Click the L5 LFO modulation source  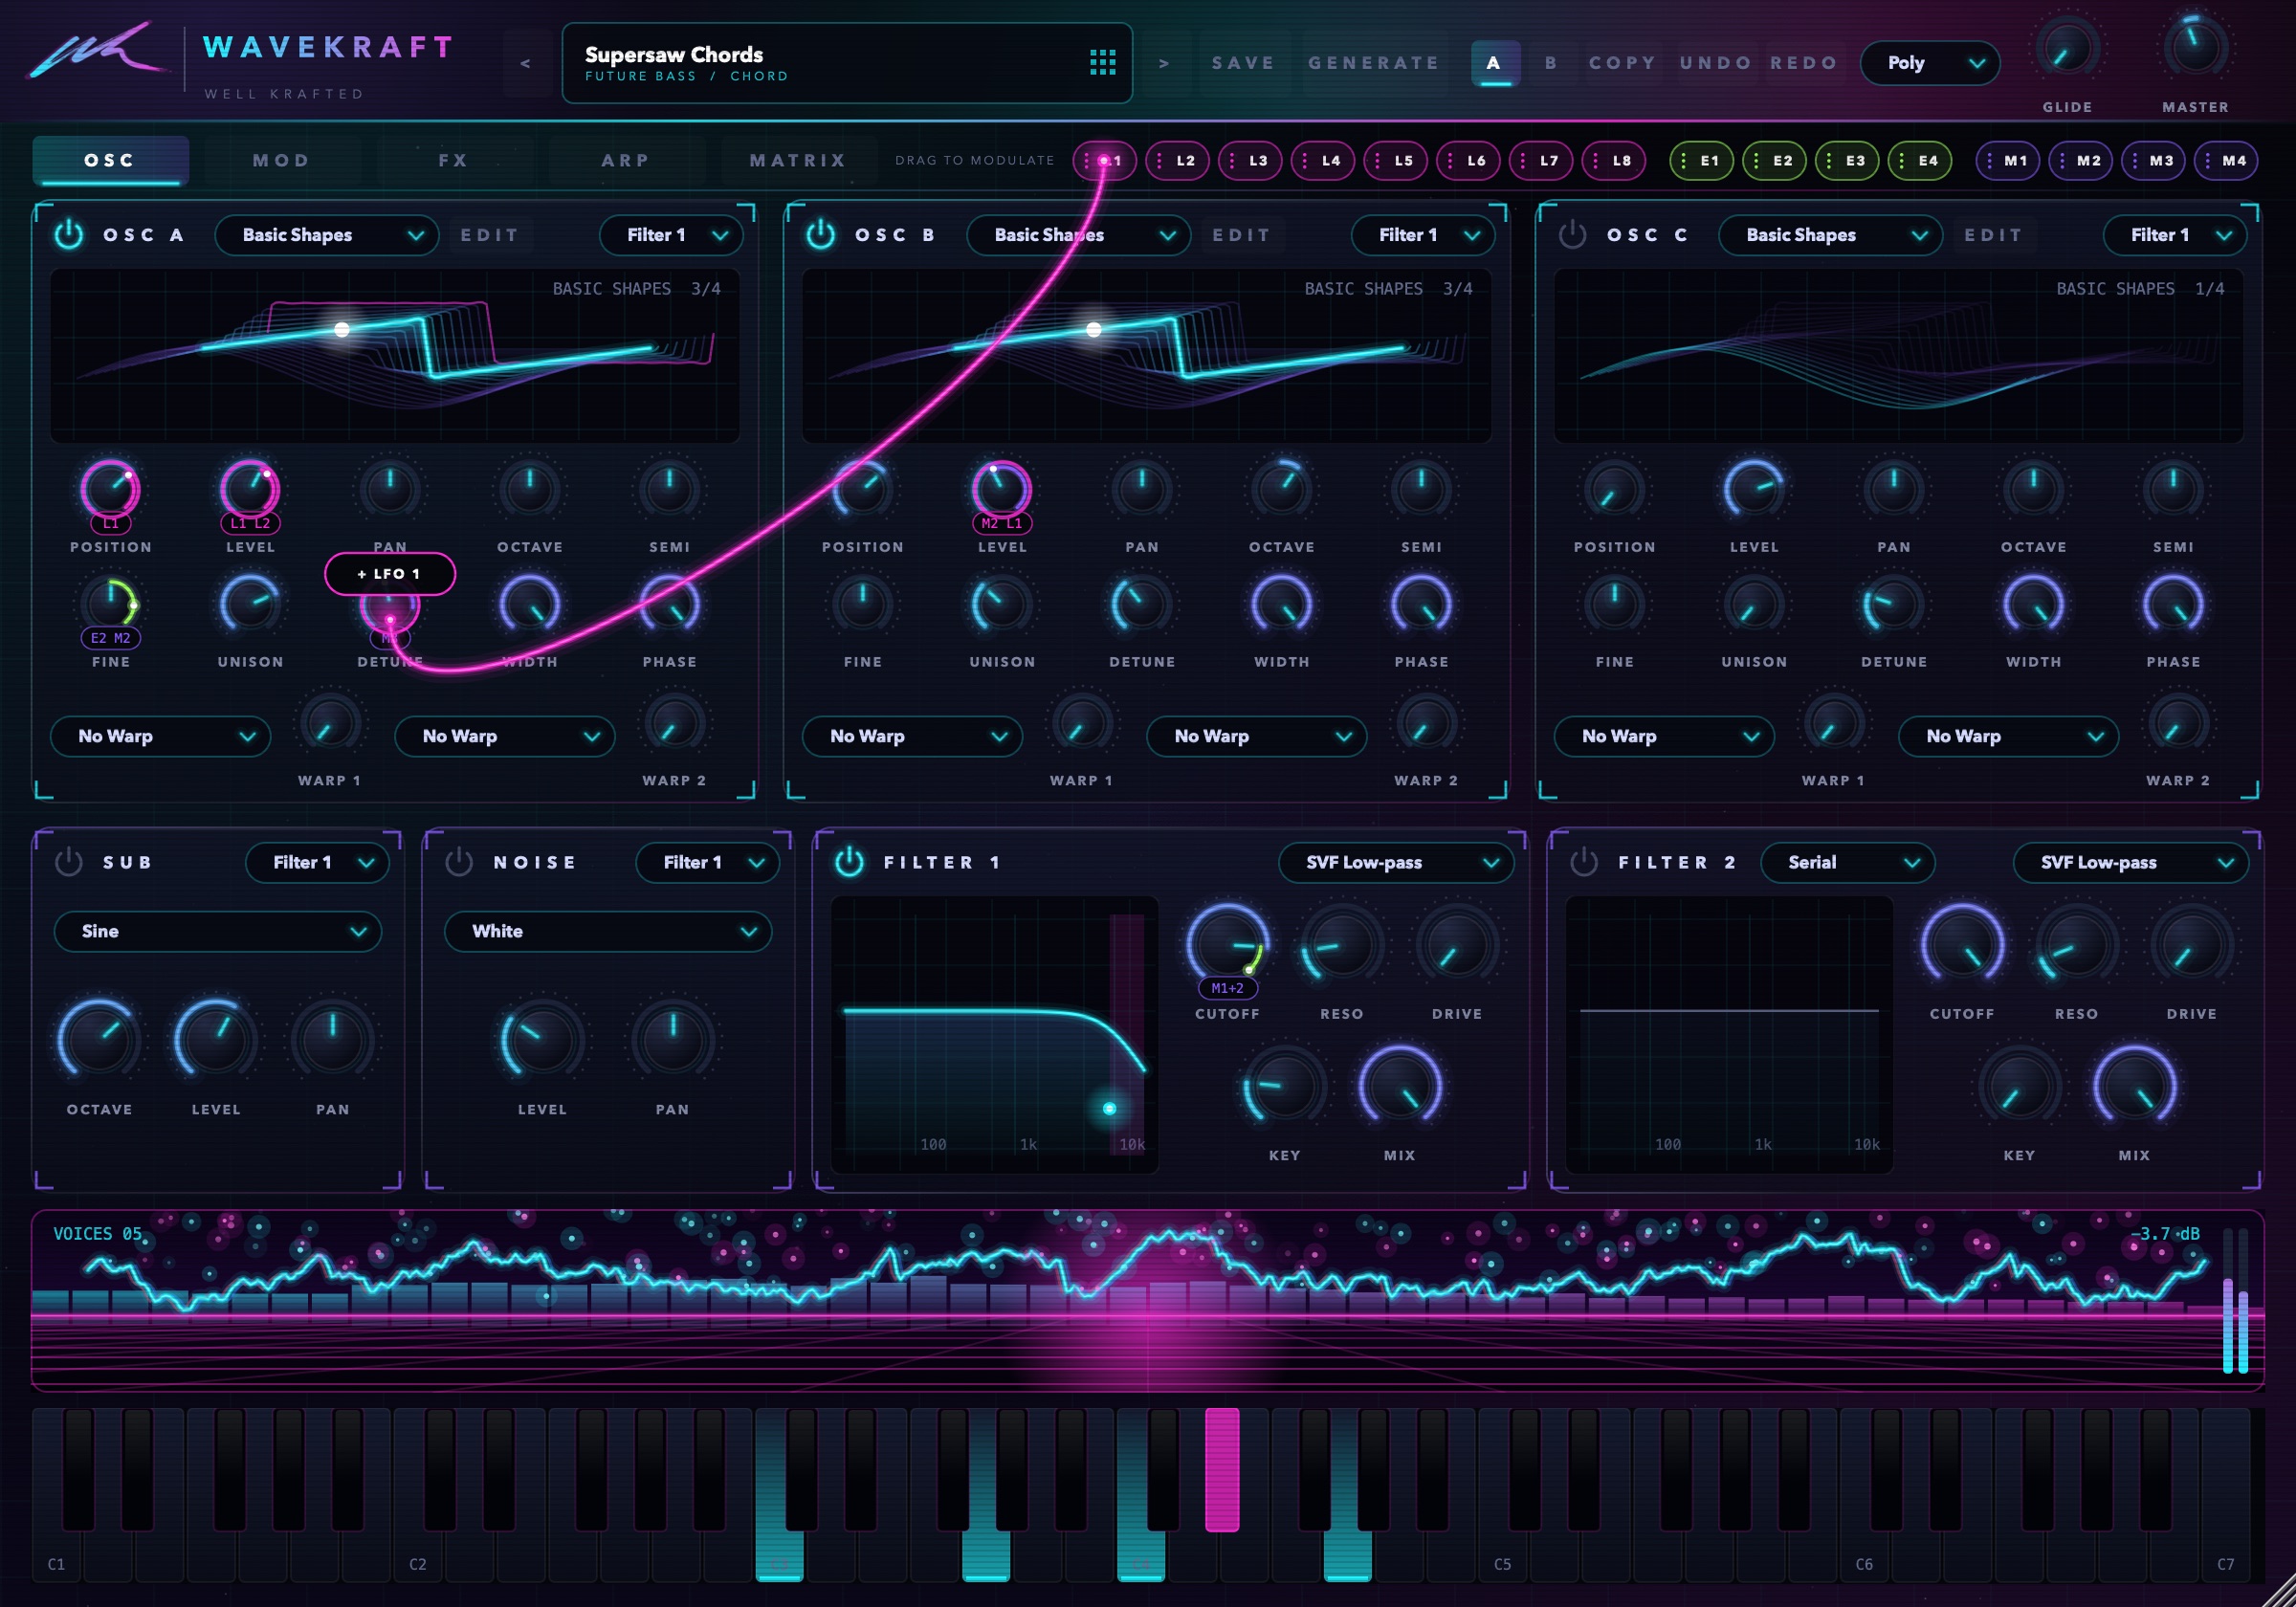point(1395,160)
